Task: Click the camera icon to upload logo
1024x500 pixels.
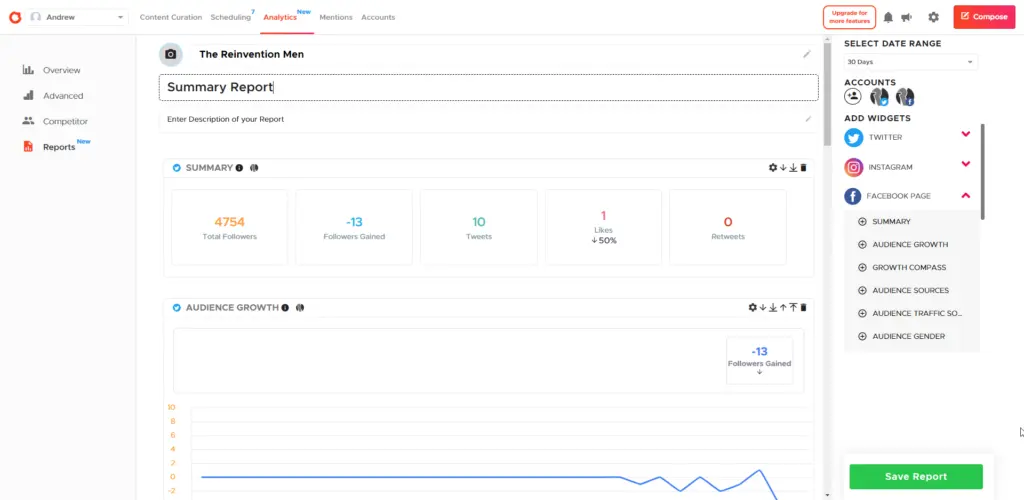Action: (171, 54)
